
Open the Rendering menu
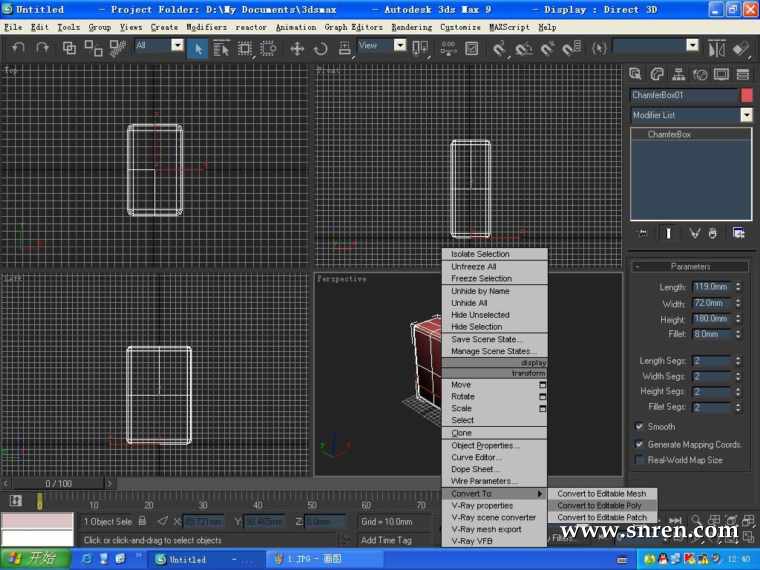[412, 28]
